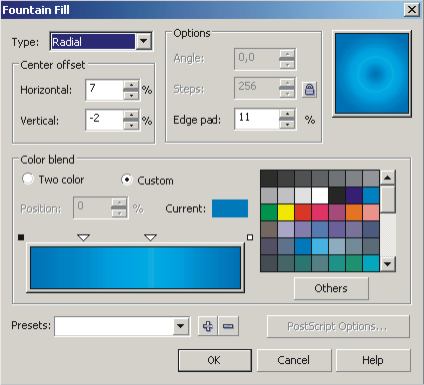Image resolution: width=424 pixels, height=385 pixels.
Task: Click the Current color blue swatch
Action: pyautogui.click(x=230, y=209)
